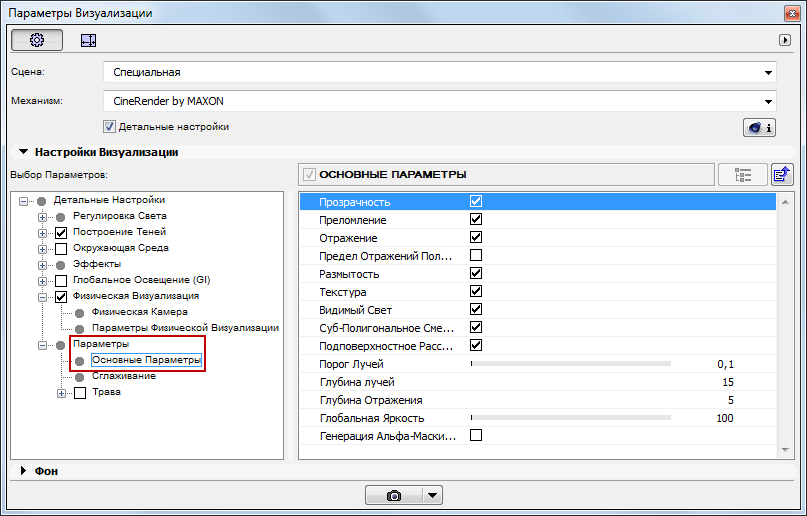Expand the Регулировка Света node
Screen dimensions: 807x516
pos(42,217)
